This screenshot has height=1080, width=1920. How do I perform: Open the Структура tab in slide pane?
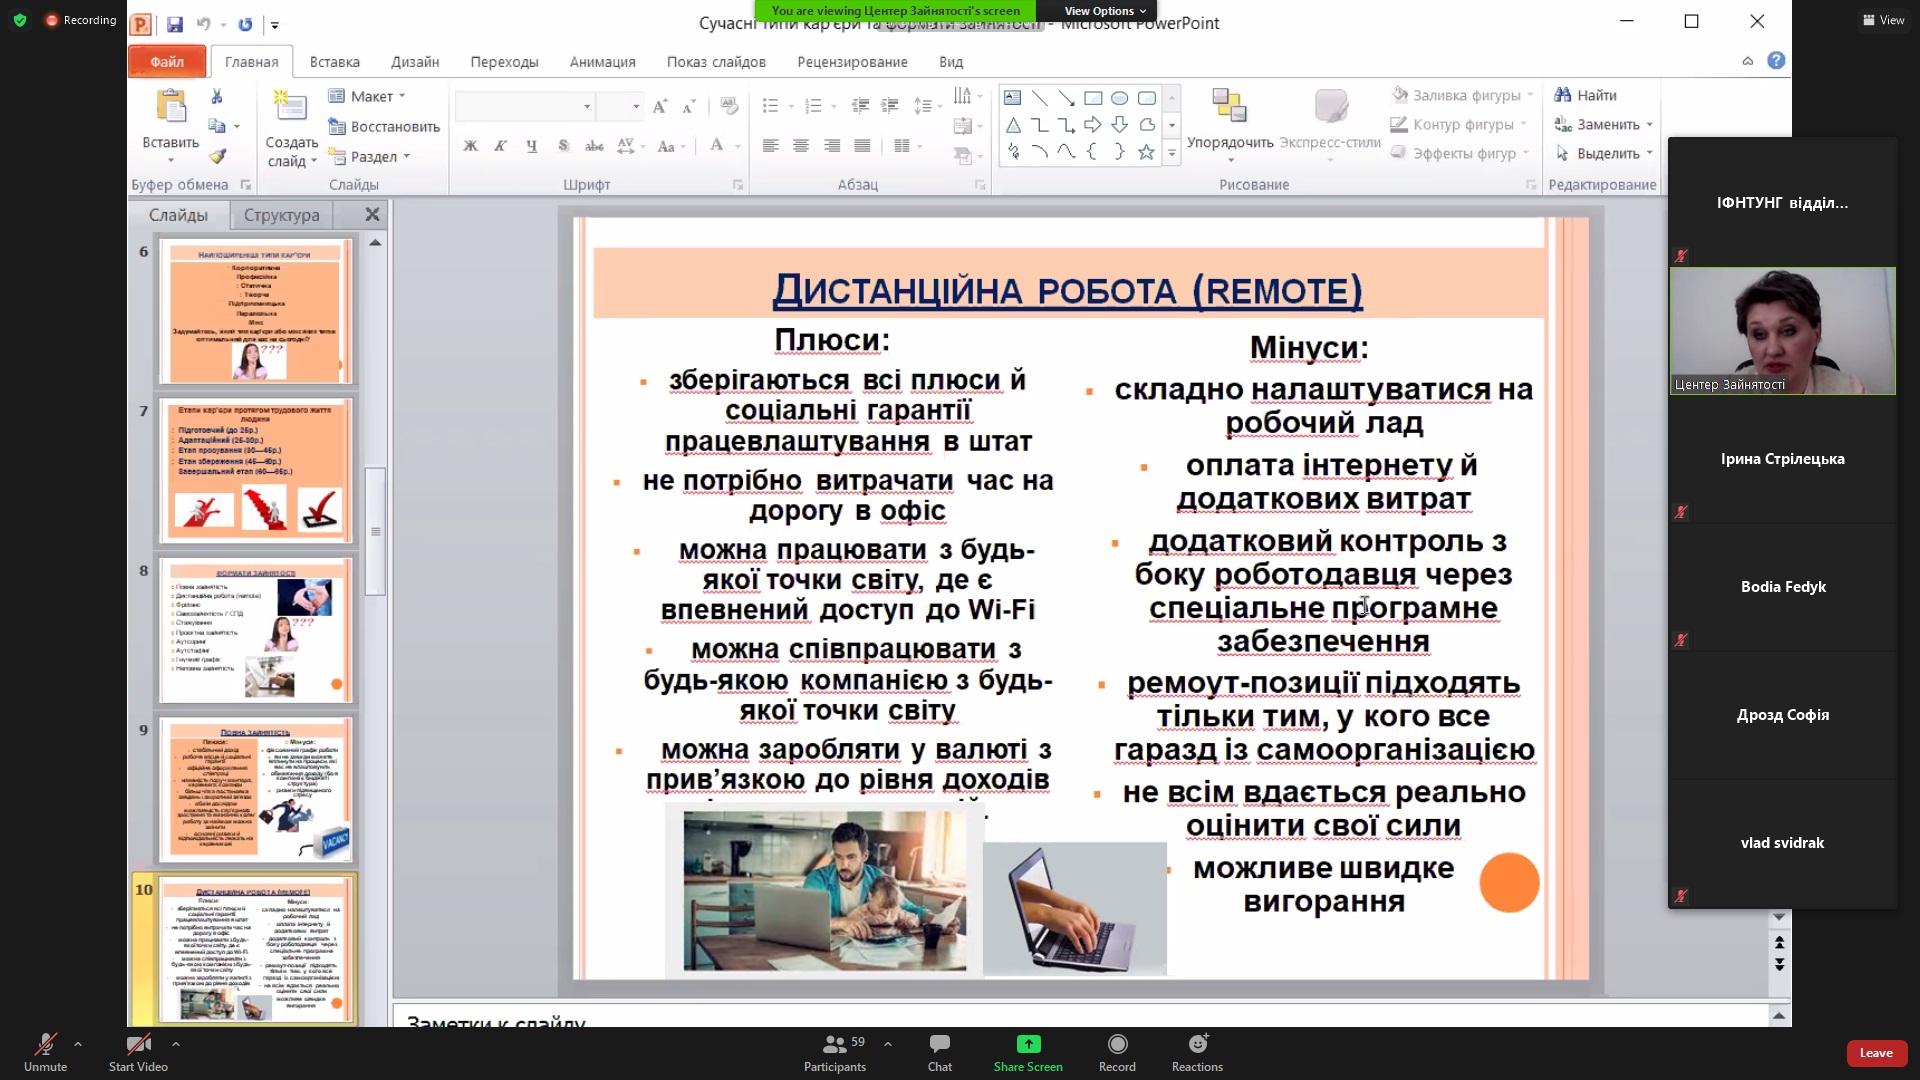point(281,215)
